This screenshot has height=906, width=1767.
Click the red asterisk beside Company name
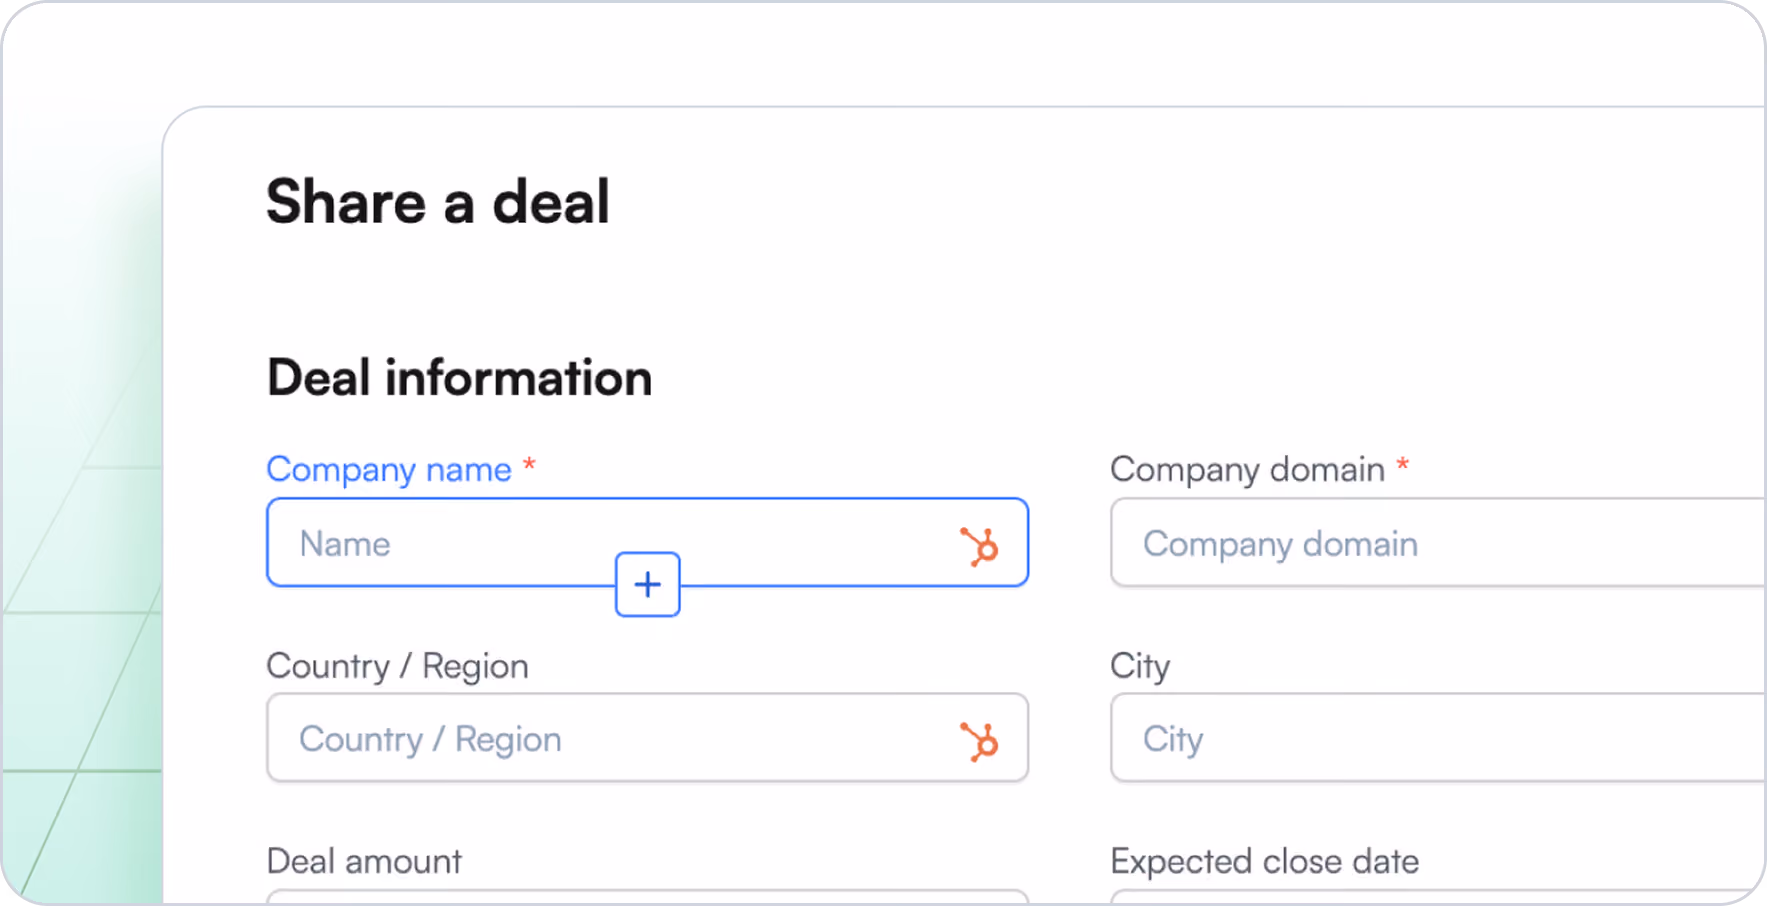point(530,465)
